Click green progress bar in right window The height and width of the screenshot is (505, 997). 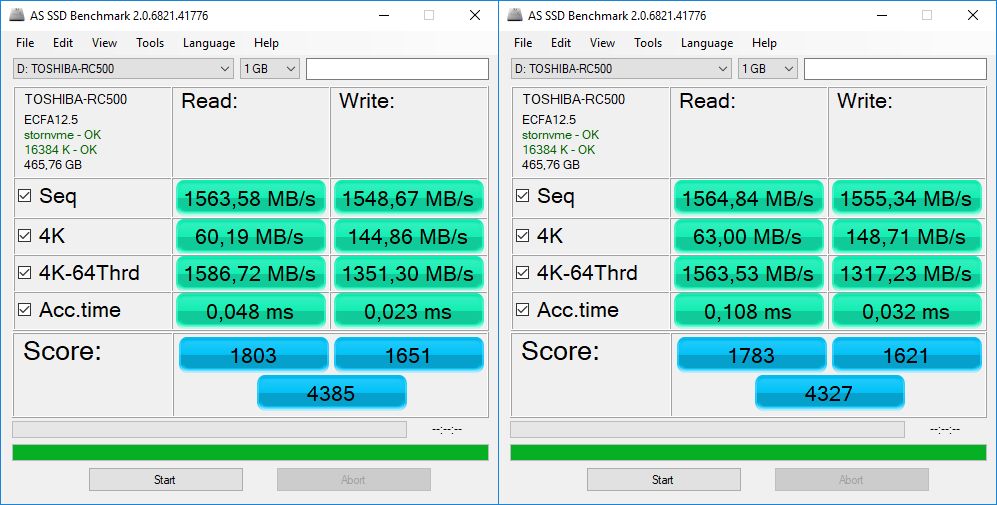point(748,452)
